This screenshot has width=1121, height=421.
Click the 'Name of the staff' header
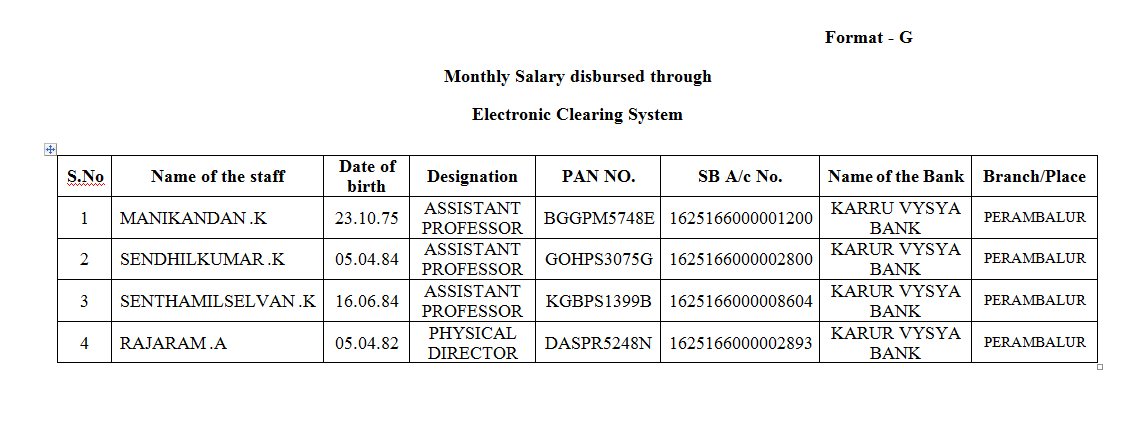217,177
